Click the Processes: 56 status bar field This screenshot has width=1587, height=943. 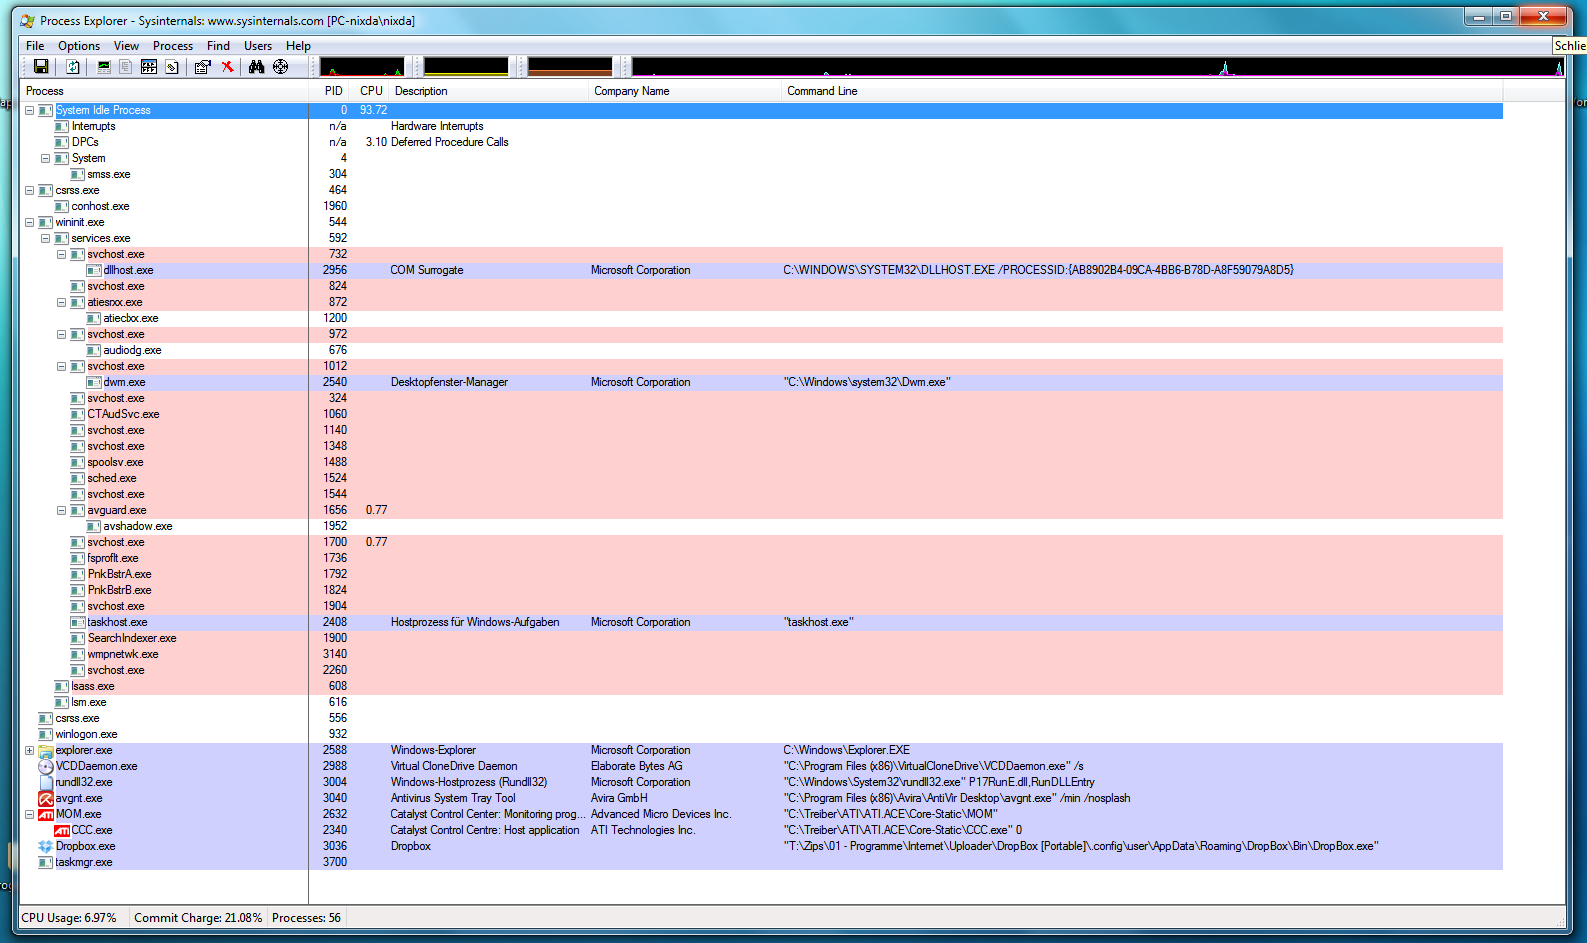(306, 918)
